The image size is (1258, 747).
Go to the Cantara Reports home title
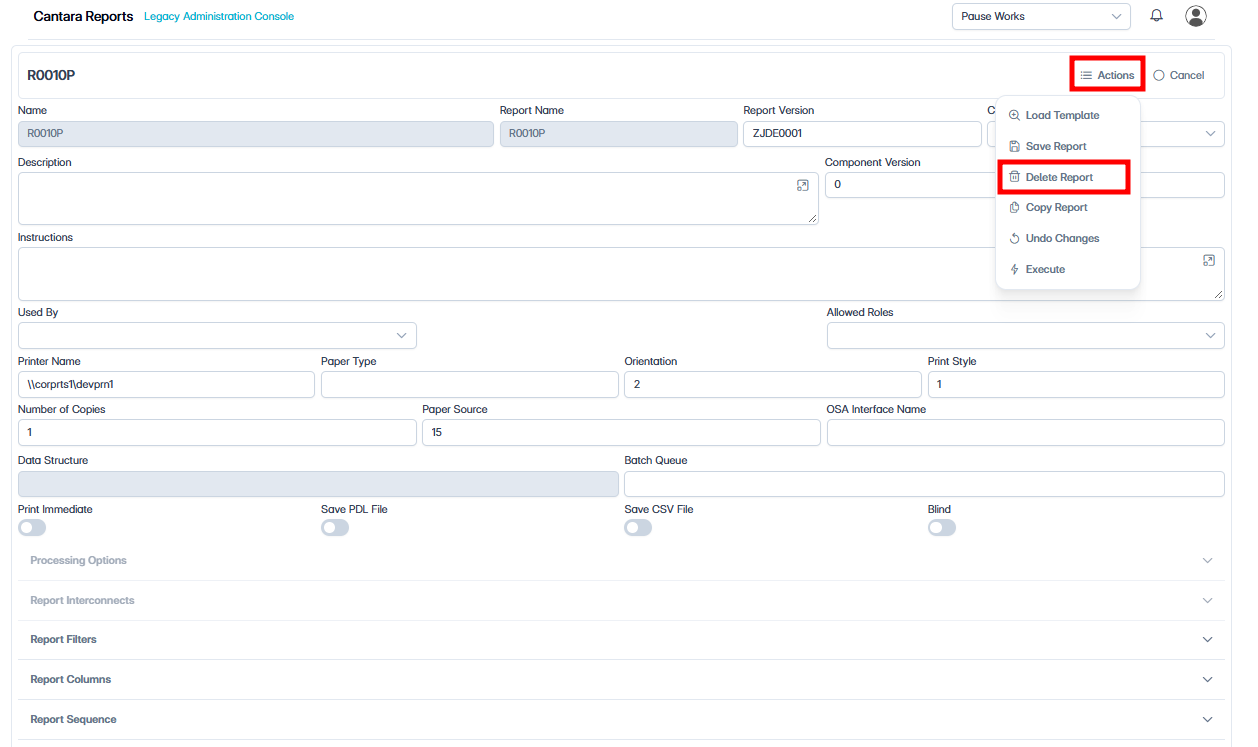[83, 16]
